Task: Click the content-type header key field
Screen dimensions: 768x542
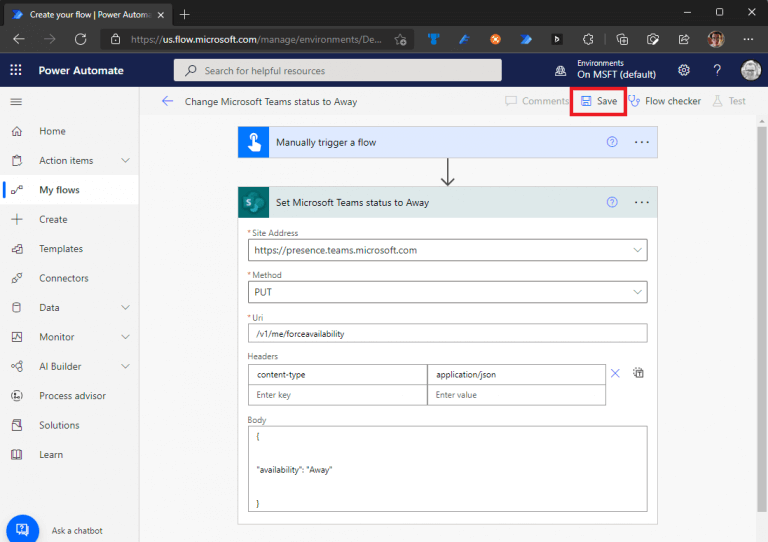Action: pyautogui.click(x=337, y=375)
